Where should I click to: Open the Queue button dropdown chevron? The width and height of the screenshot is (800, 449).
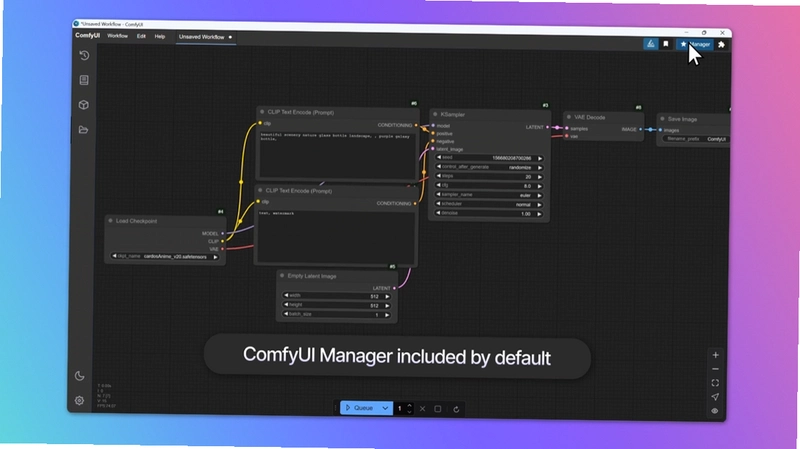click(385, 408)
